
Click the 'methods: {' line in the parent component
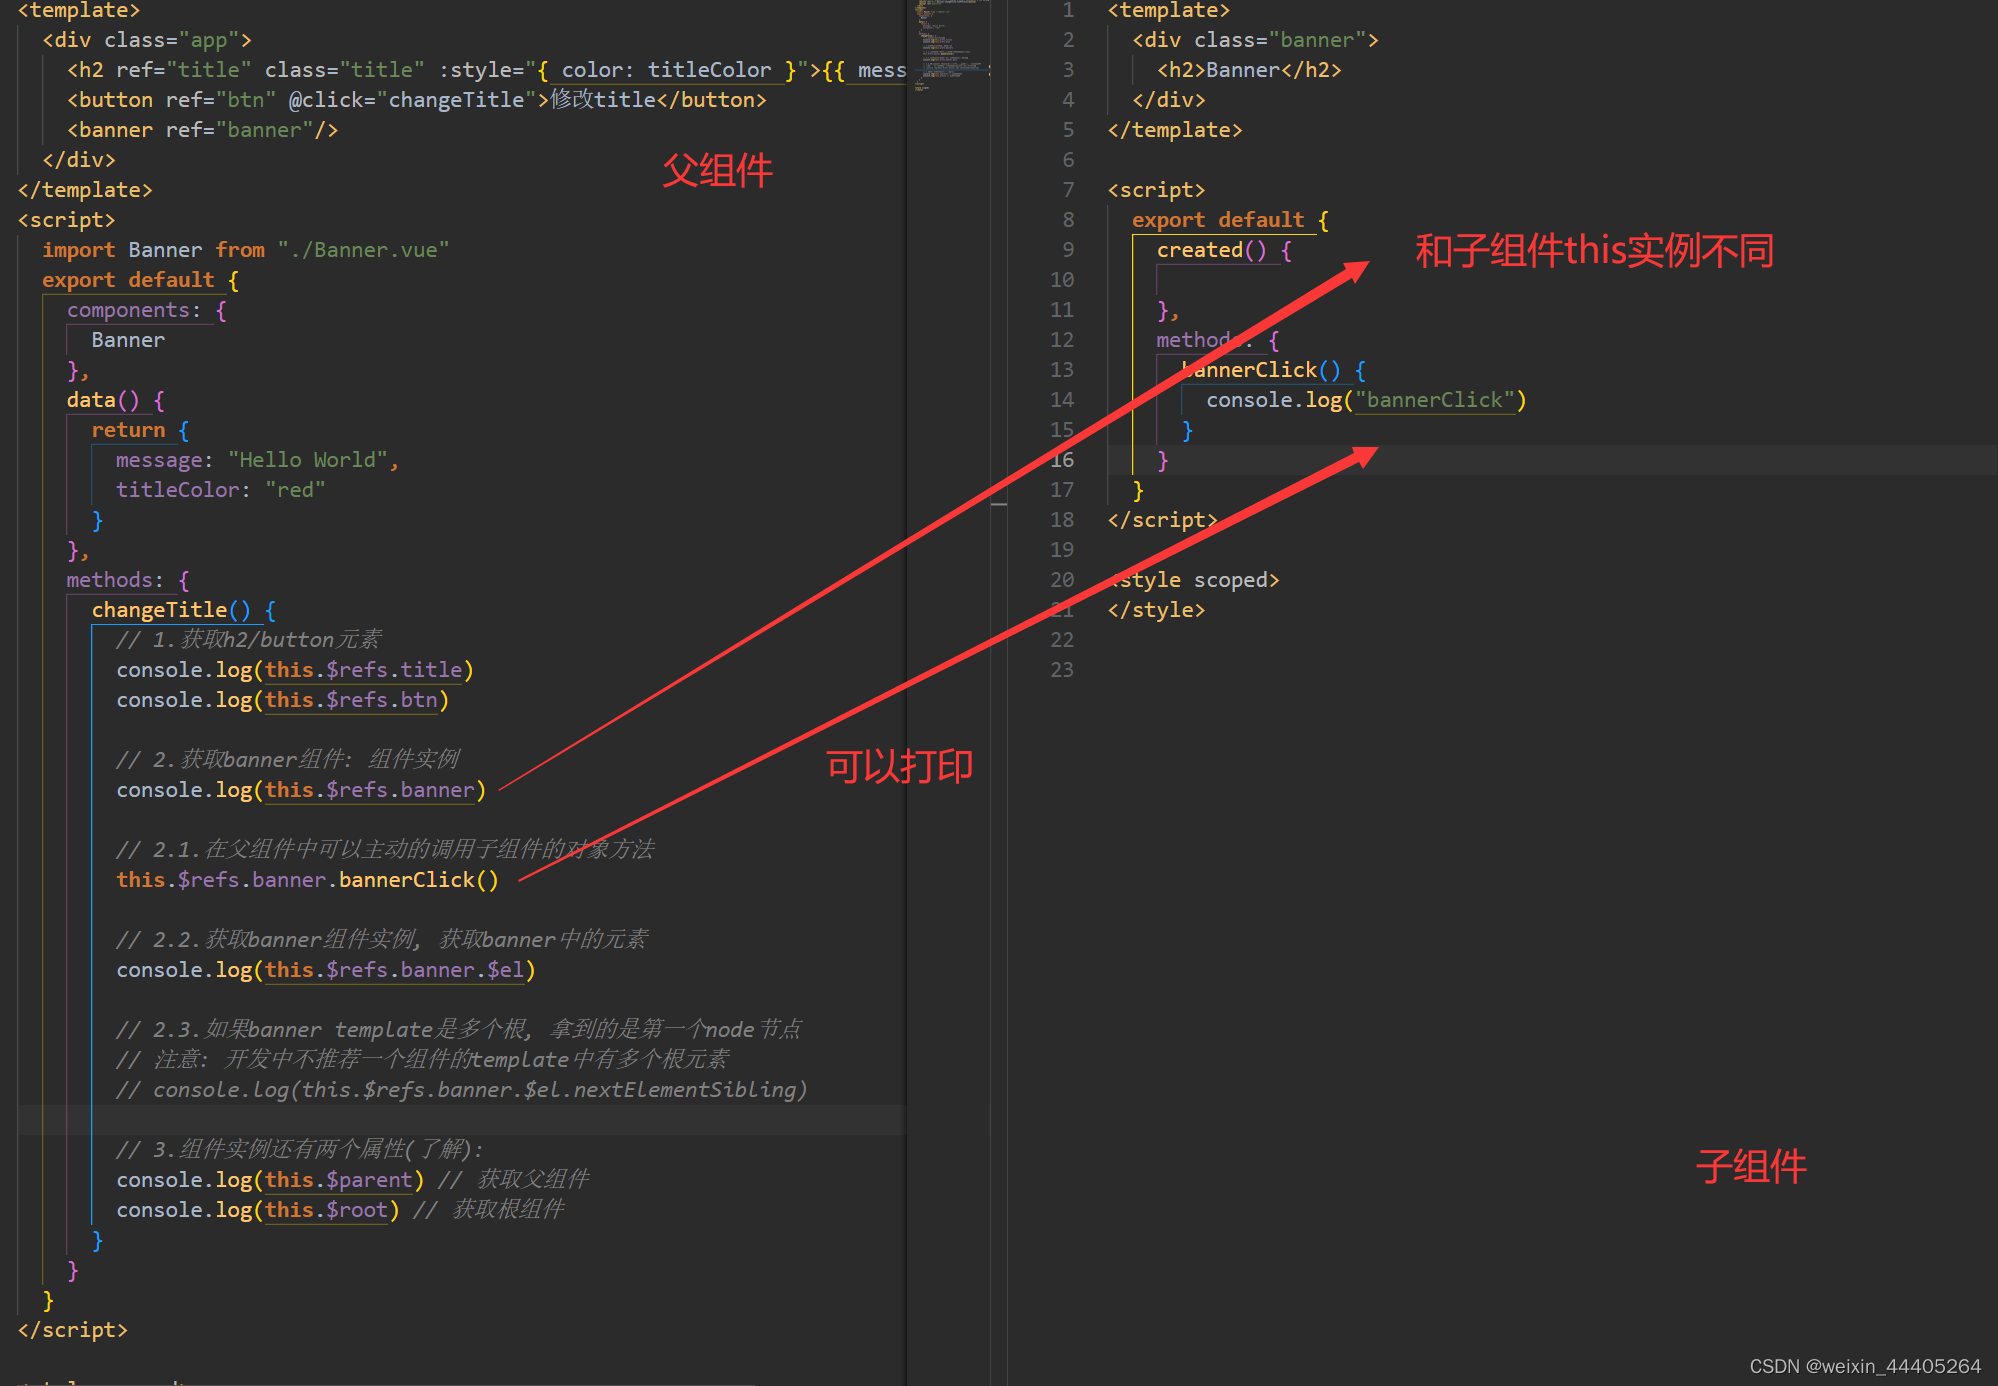pyautogui.click(x=128, y=580)
